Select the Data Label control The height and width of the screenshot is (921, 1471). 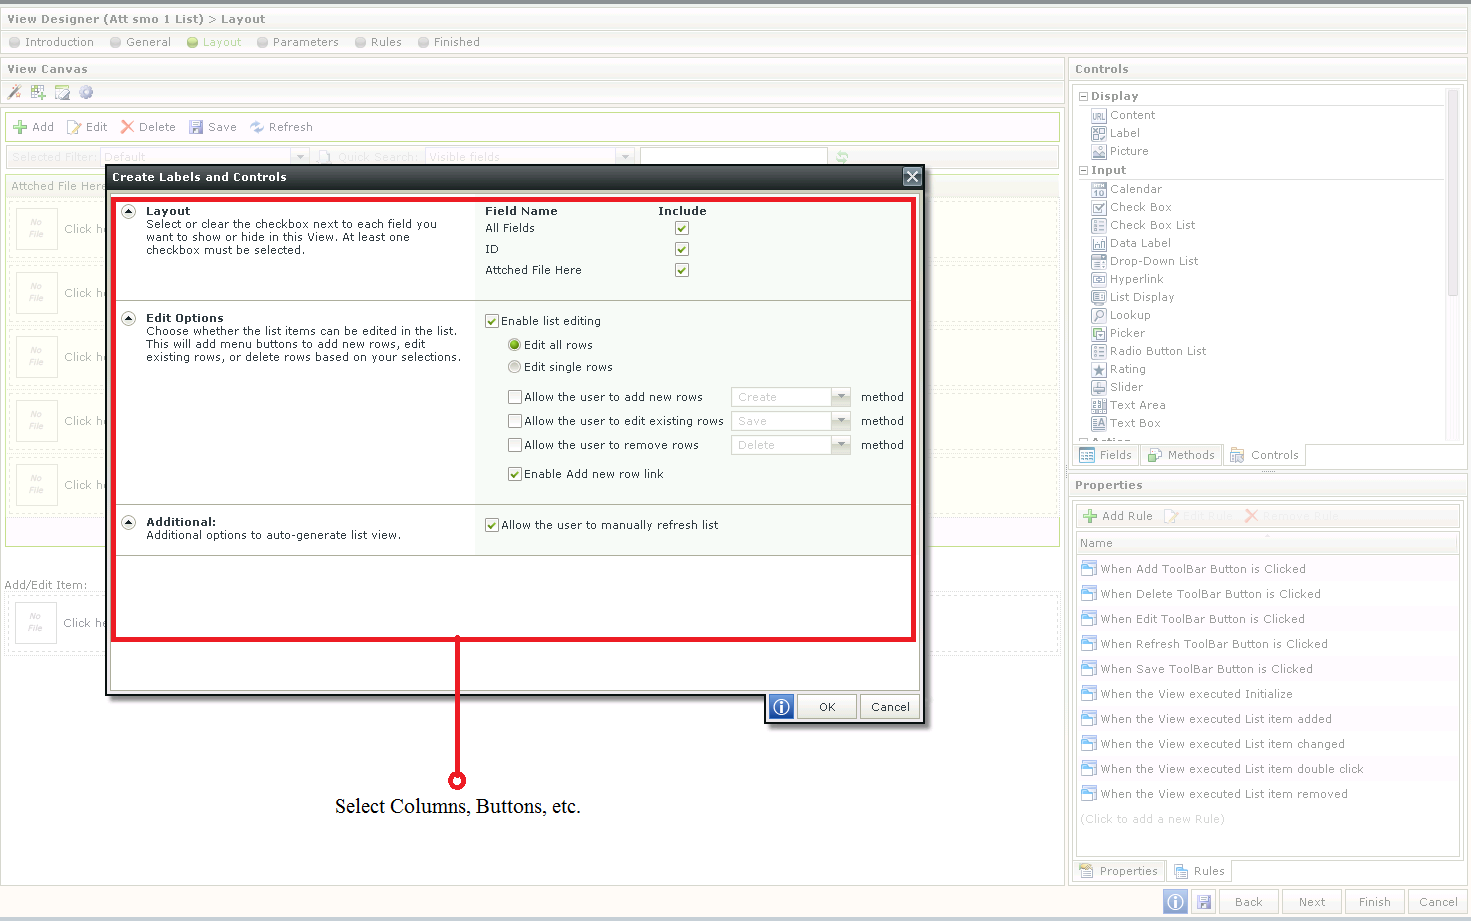[x=1131, y=243]
